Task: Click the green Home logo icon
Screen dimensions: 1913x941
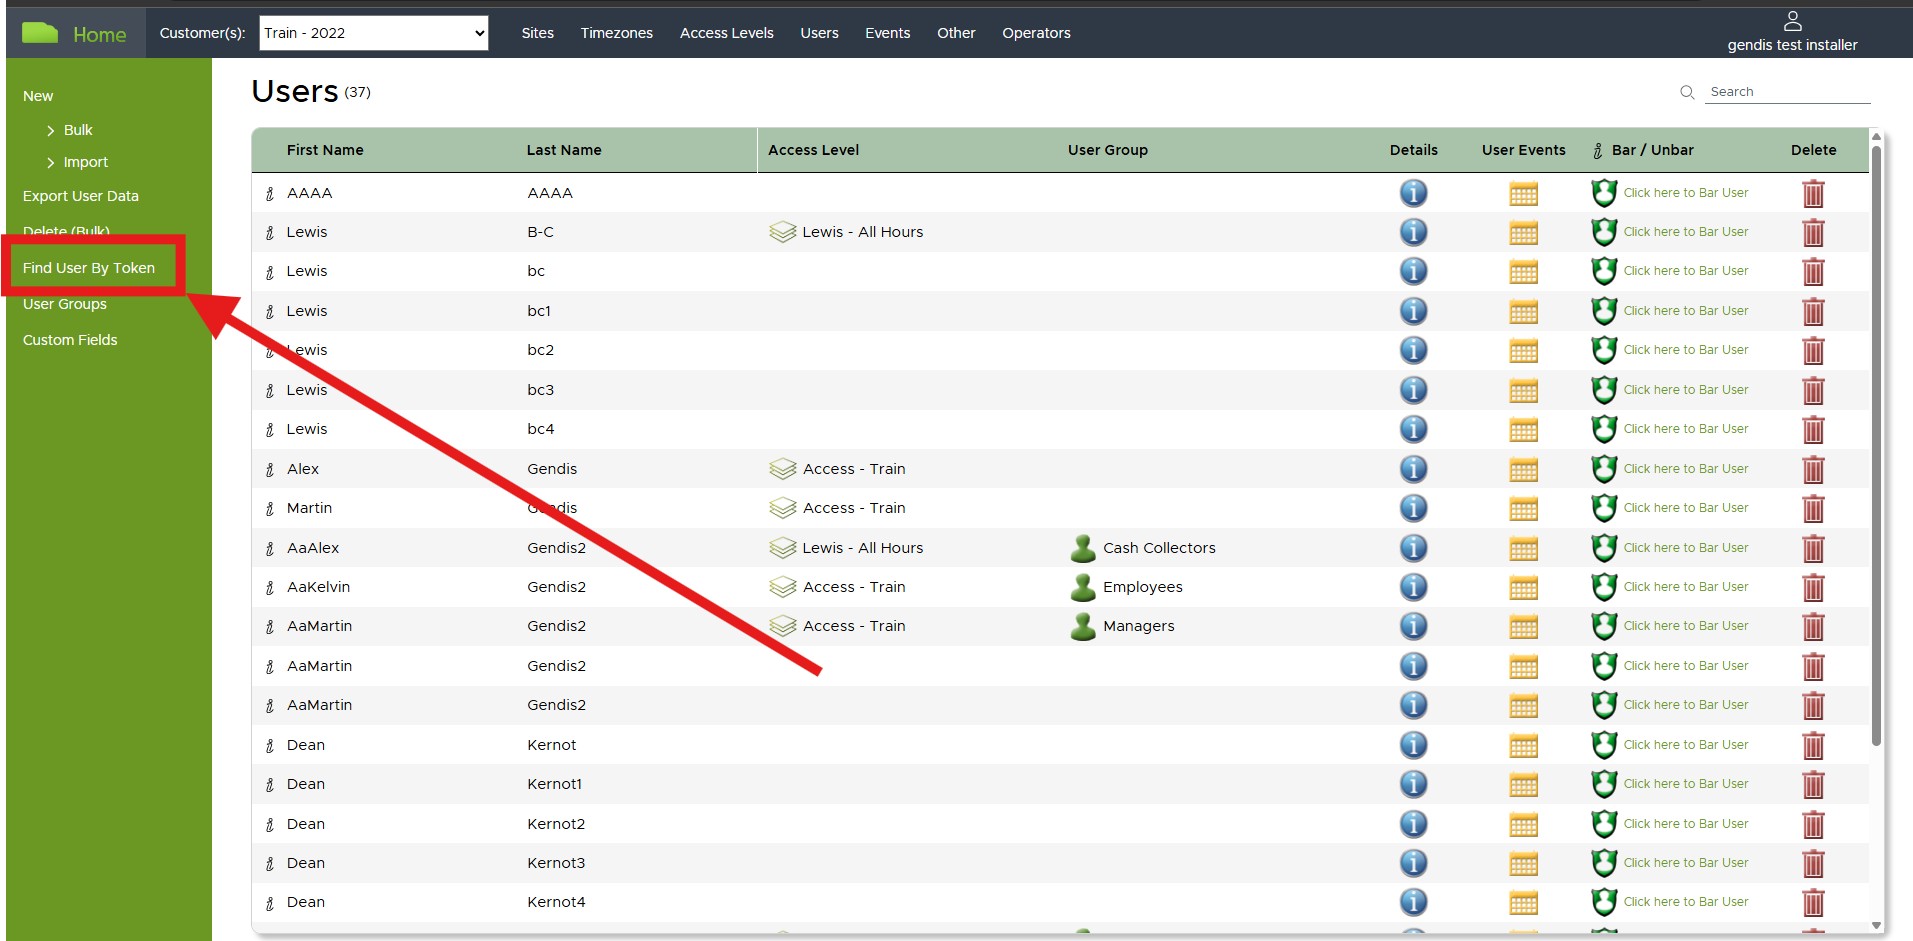Action: click(40, 33)
